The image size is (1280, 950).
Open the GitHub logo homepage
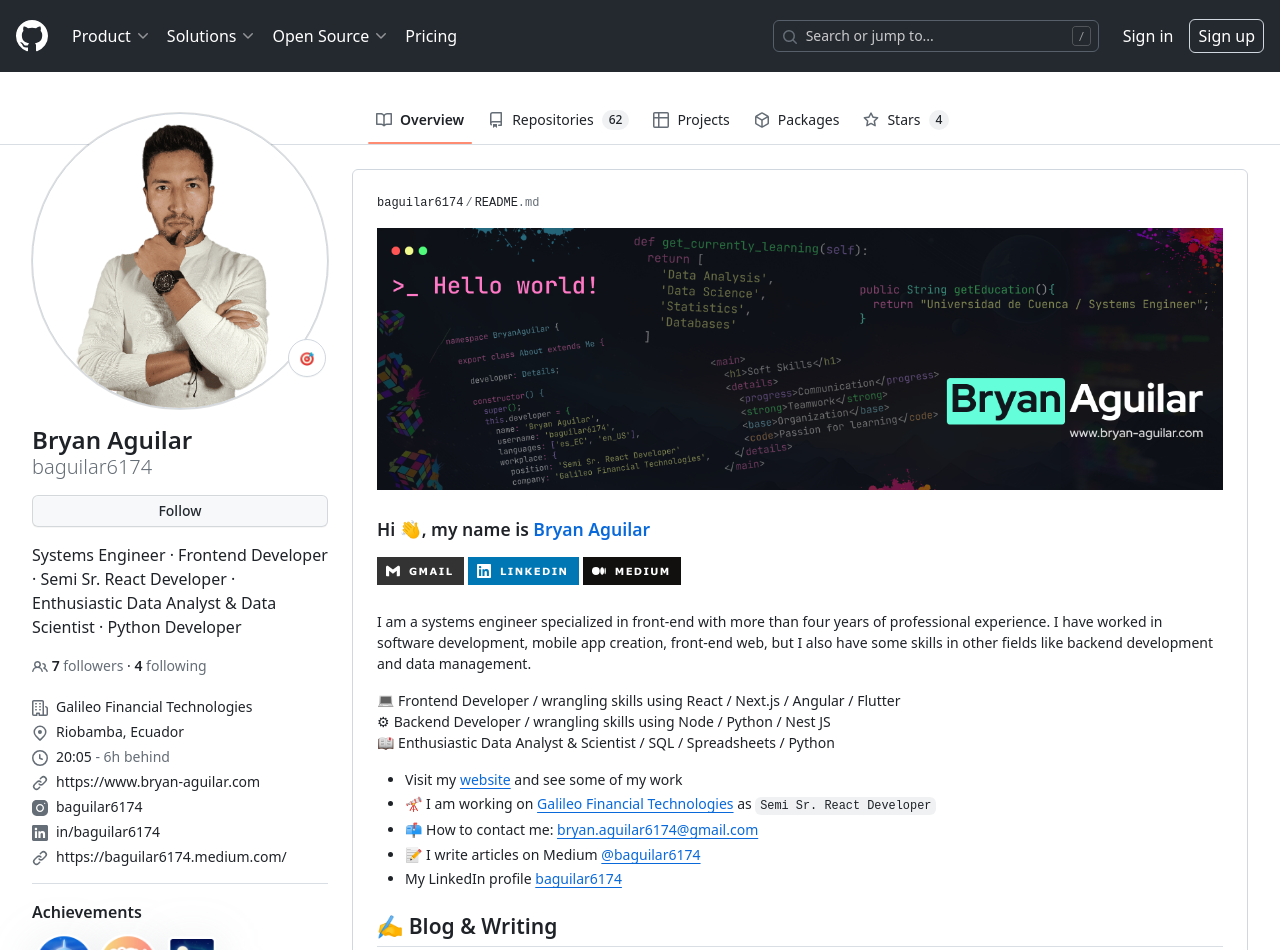click(x=32, y=36)
